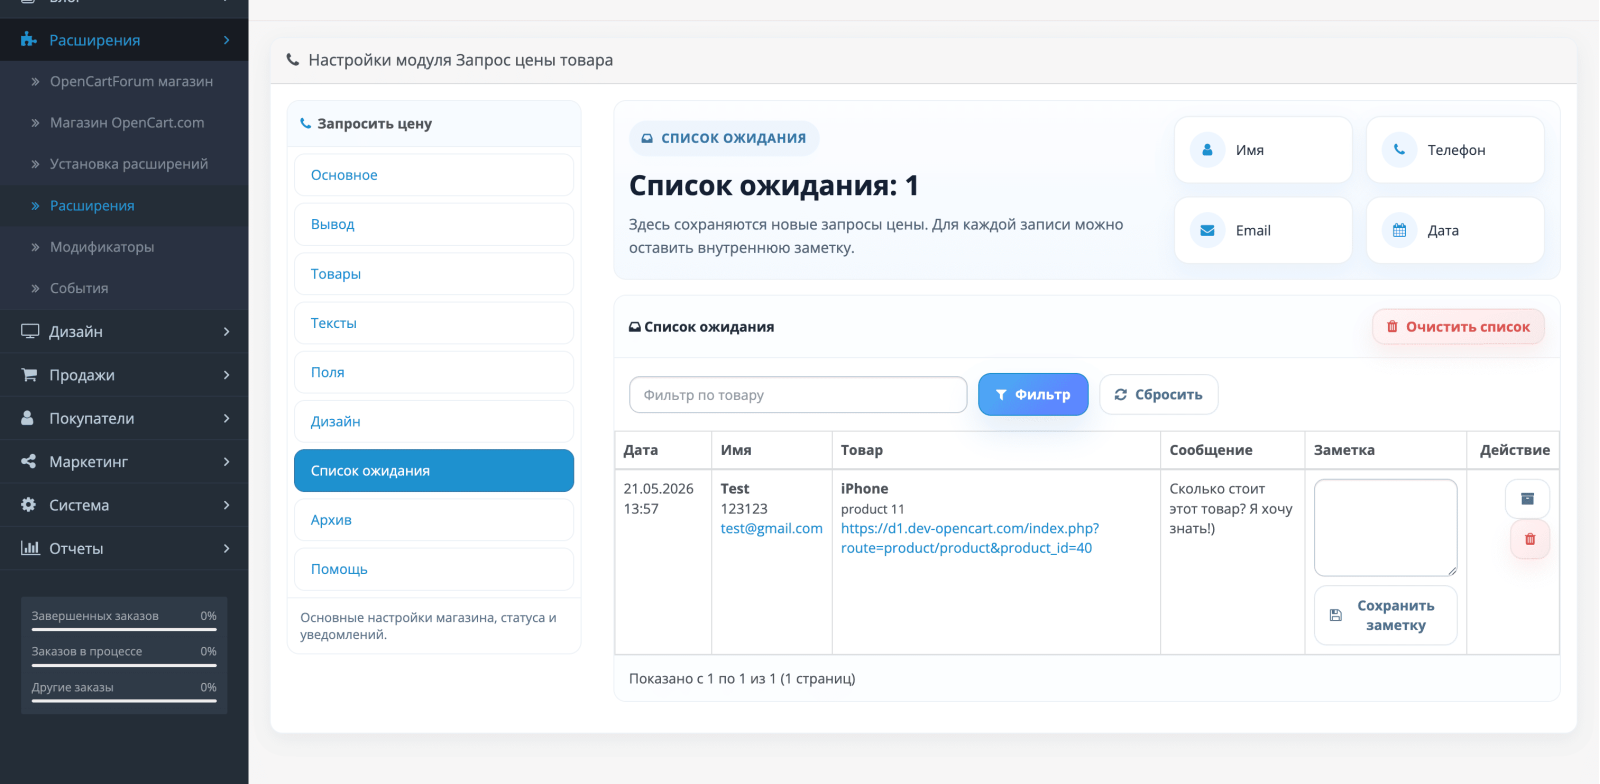Switch to the Дизайн settings tab
Screen dimensions: 1600x784
click(434, 421)
